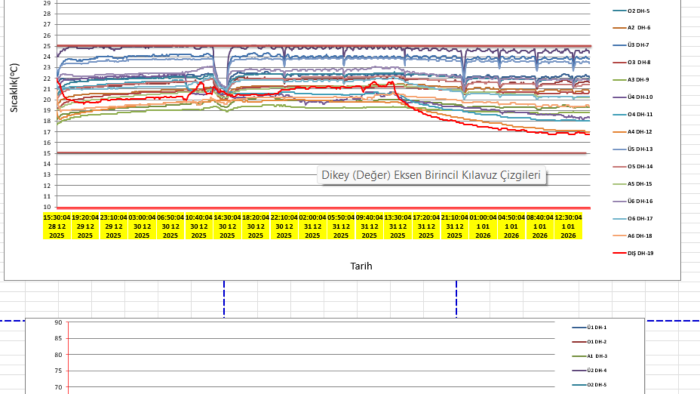Select the A5 DH-15 legend entry
The height and width of the screenshot is (394, 700).
pos(633,184)
